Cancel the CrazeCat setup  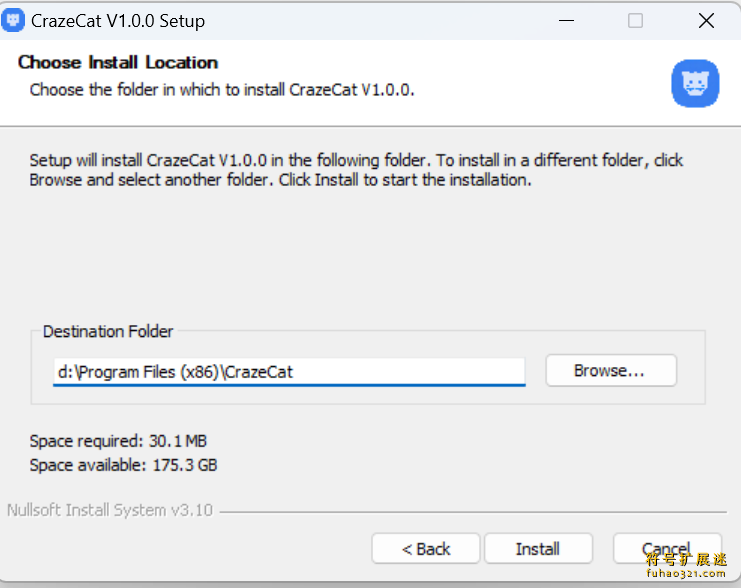point(667,548)
